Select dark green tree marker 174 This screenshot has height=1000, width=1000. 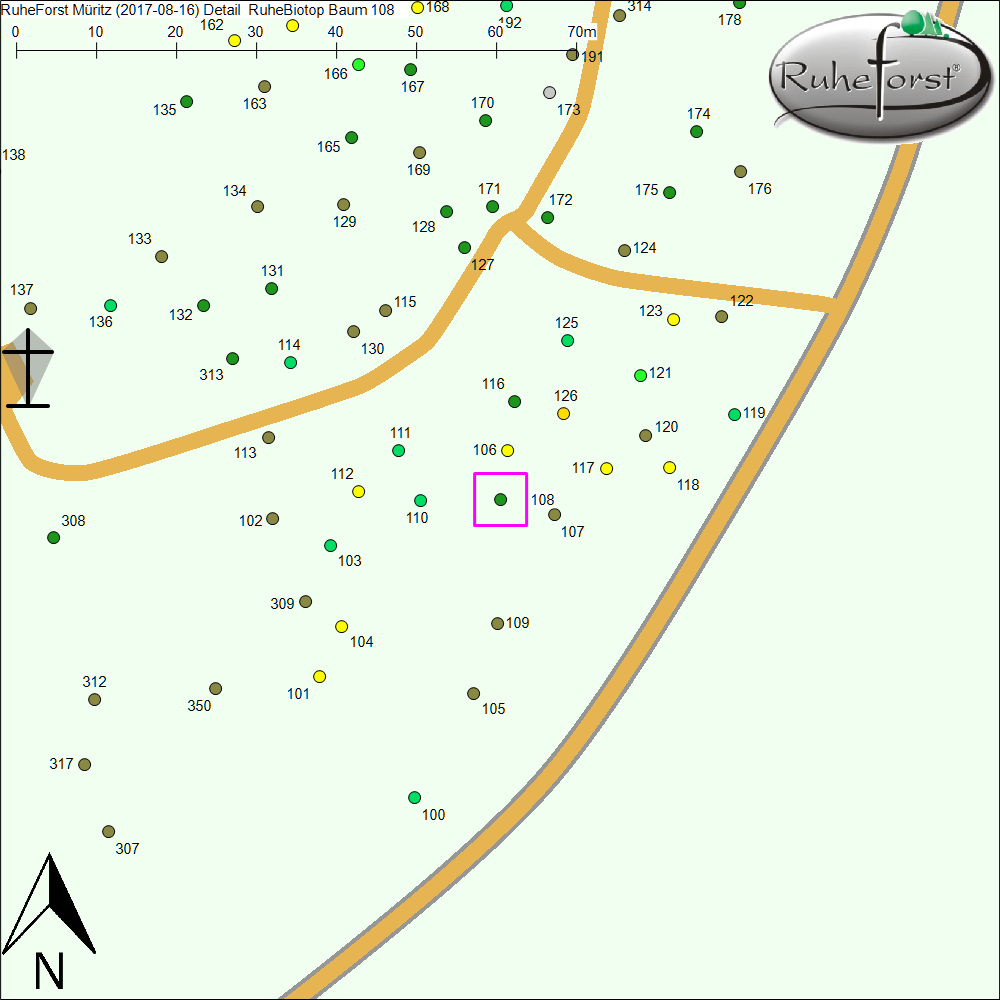pyautogui.click(x=697, y=131)
